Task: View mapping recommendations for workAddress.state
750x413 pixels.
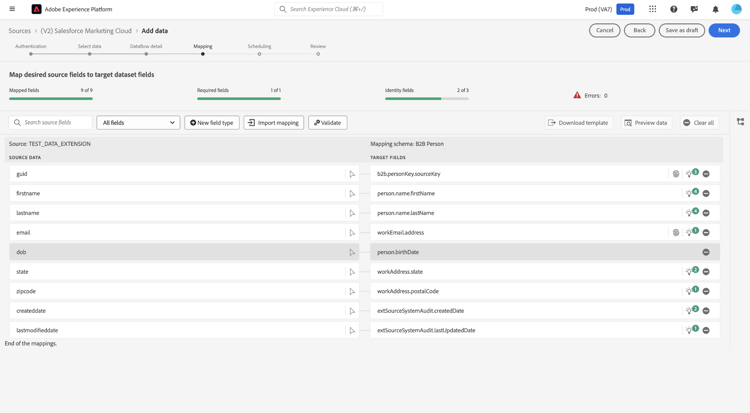Action: 692,271
